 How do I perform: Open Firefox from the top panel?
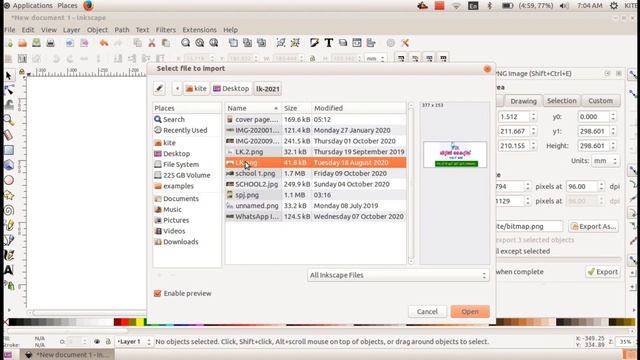[x=88, y=6]
